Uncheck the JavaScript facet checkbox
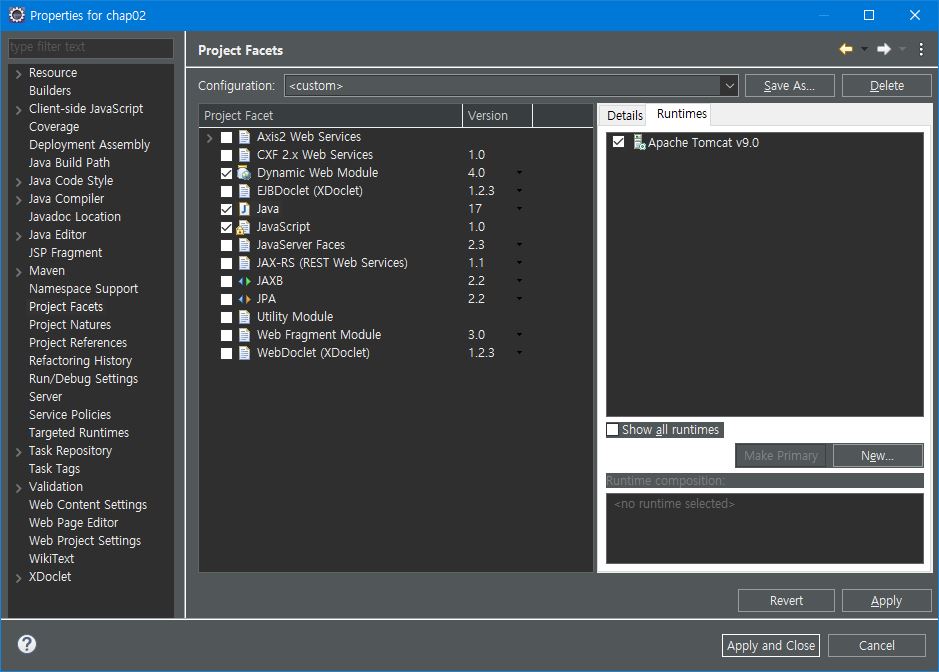Screen dimensions: 939x672 [226, 227]
